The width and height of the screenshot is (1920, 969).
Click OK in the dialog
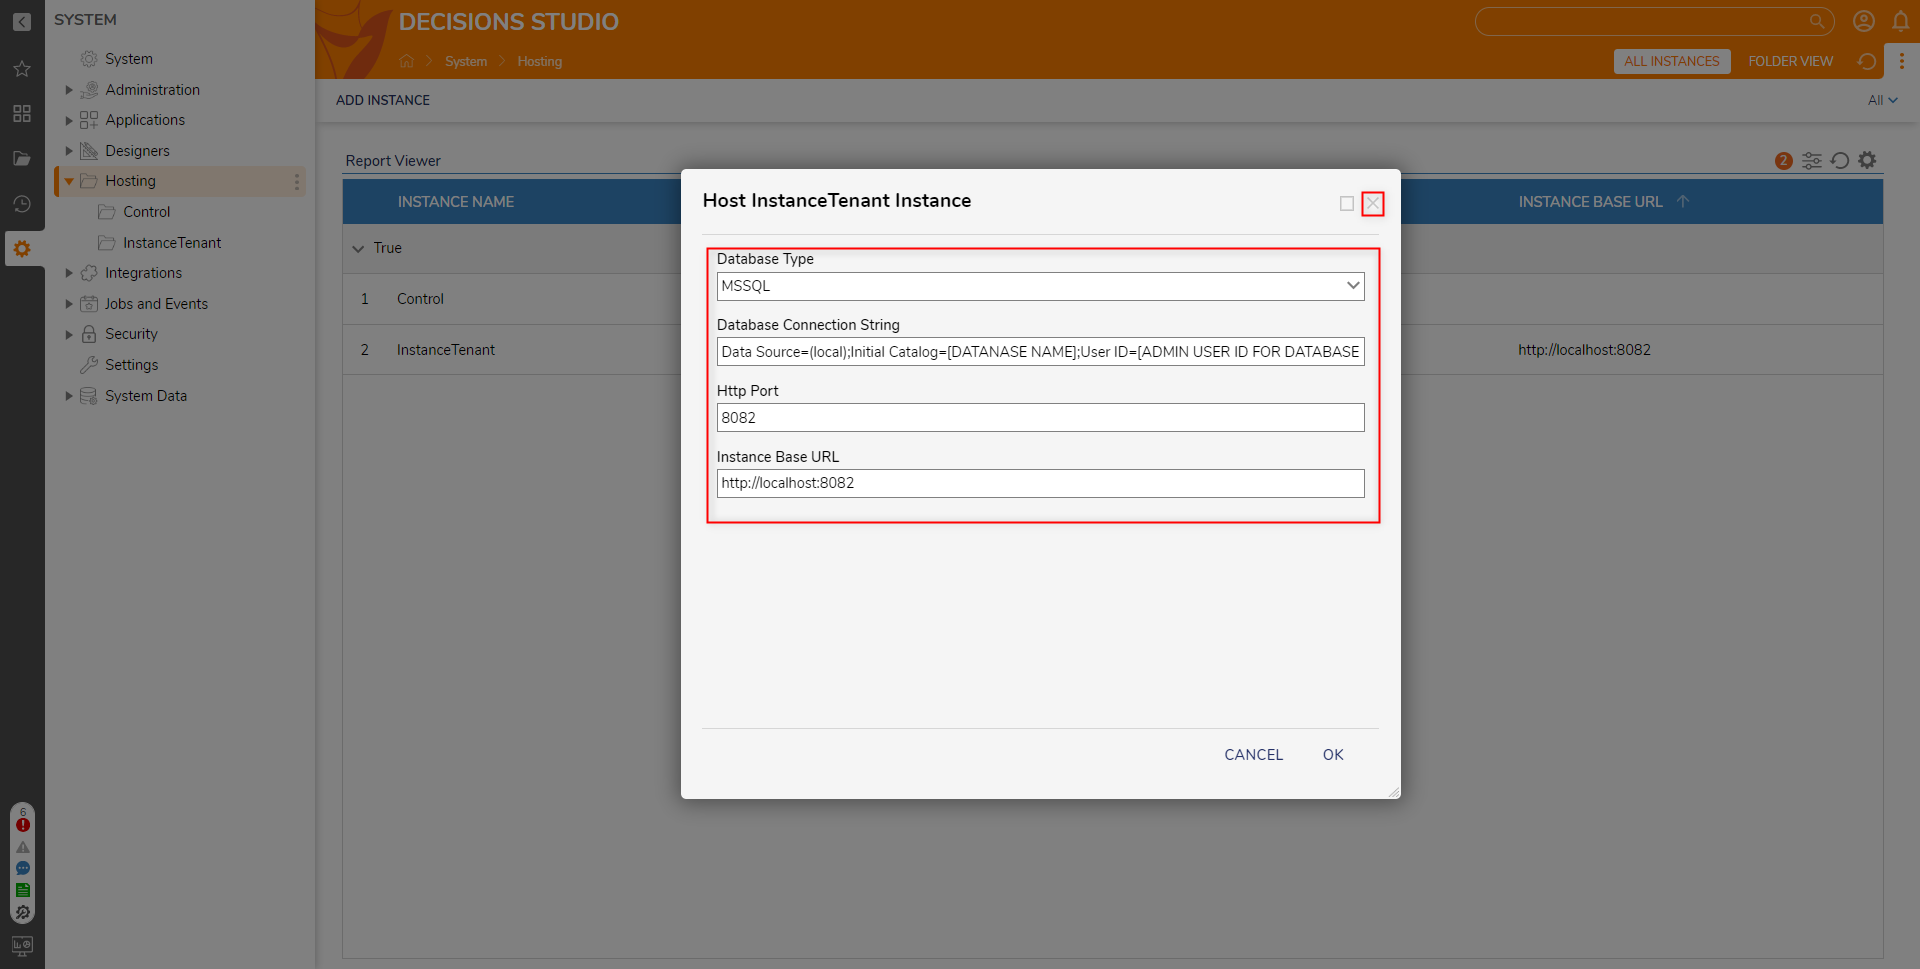(x=1333, y=755)
